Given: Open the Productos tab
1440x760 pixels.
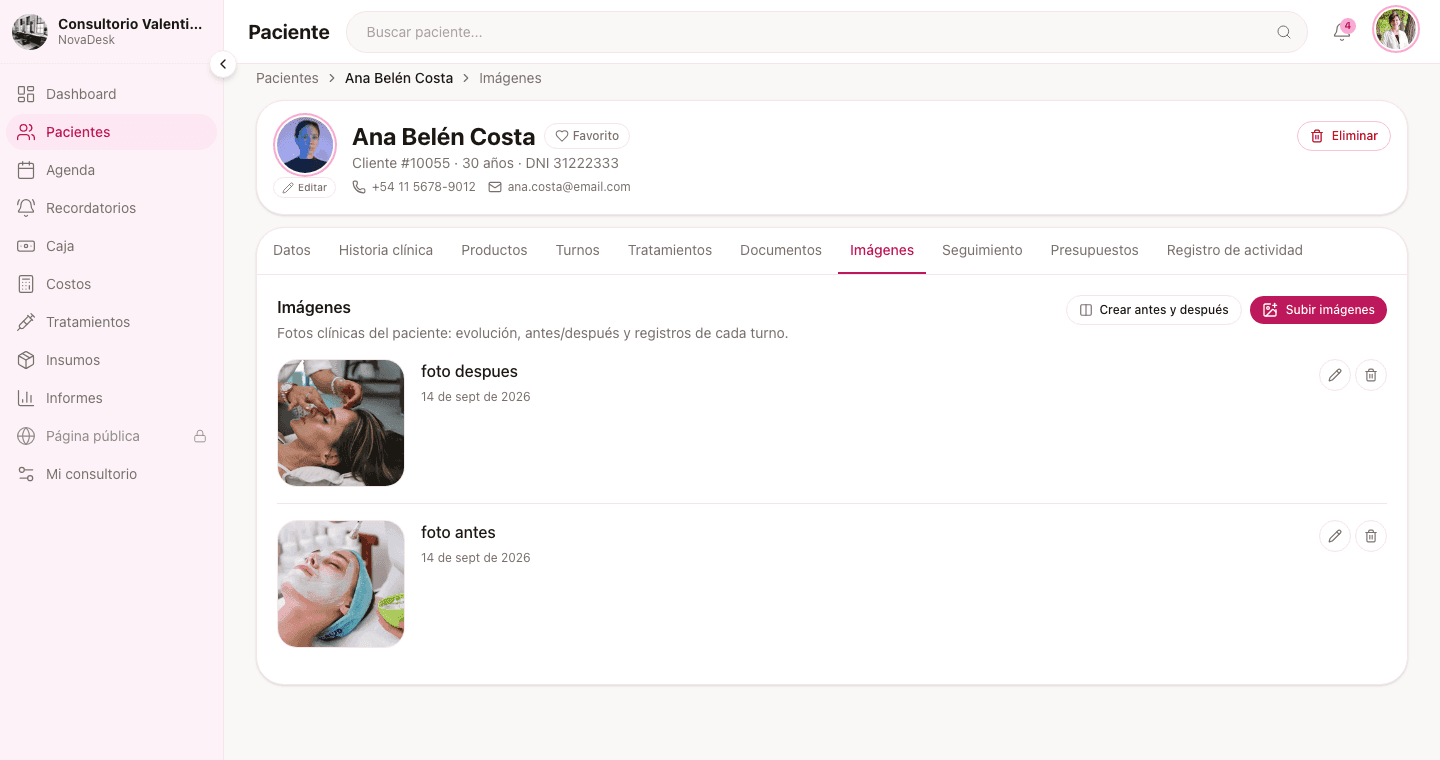Looking at the screenshot, I should click(x=494, y=250).
